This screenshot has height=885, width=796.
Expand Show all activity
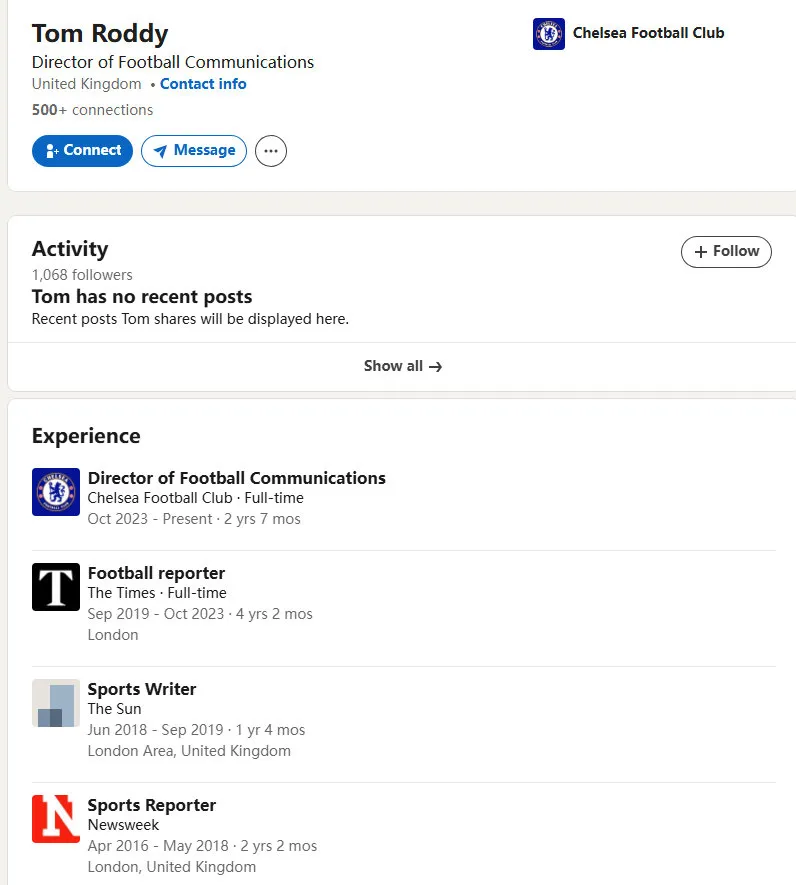coord(402,366)
